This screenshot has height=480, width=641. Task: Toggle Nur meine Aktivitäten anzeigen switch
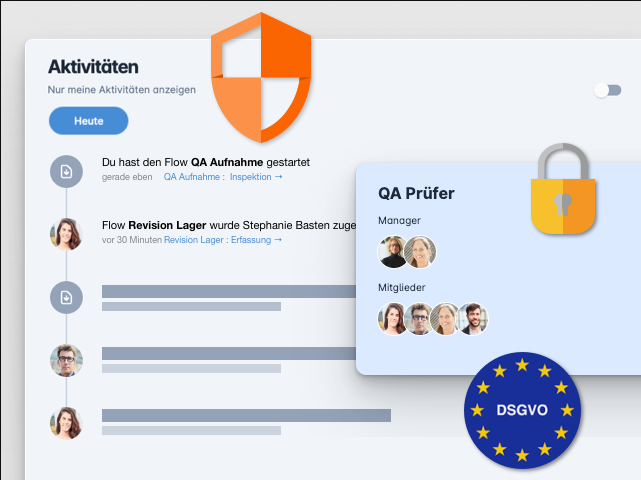pos(608,90)
